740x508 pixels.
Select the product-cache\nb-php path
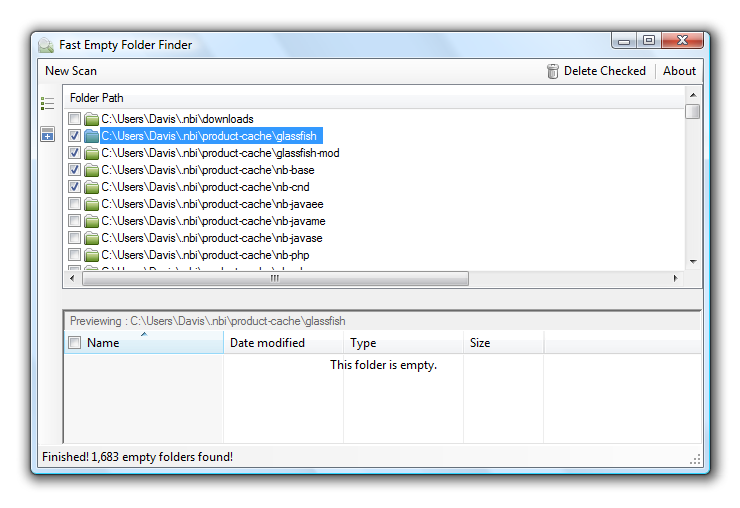pos(205,255)
